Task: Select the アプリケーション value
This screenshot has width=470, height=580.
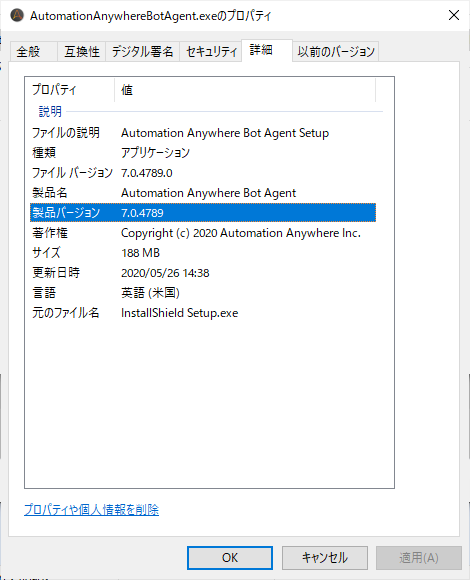Action: [x=155, y=153]
